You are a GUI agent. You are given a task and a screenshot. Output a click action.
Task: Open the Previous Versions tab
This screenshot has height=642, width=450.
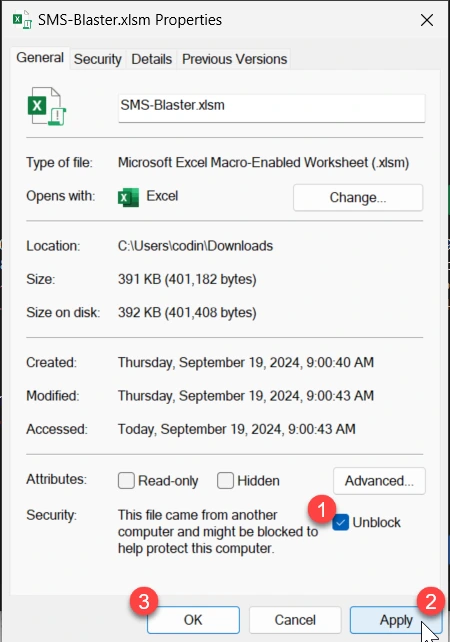(x=234, y=59)
